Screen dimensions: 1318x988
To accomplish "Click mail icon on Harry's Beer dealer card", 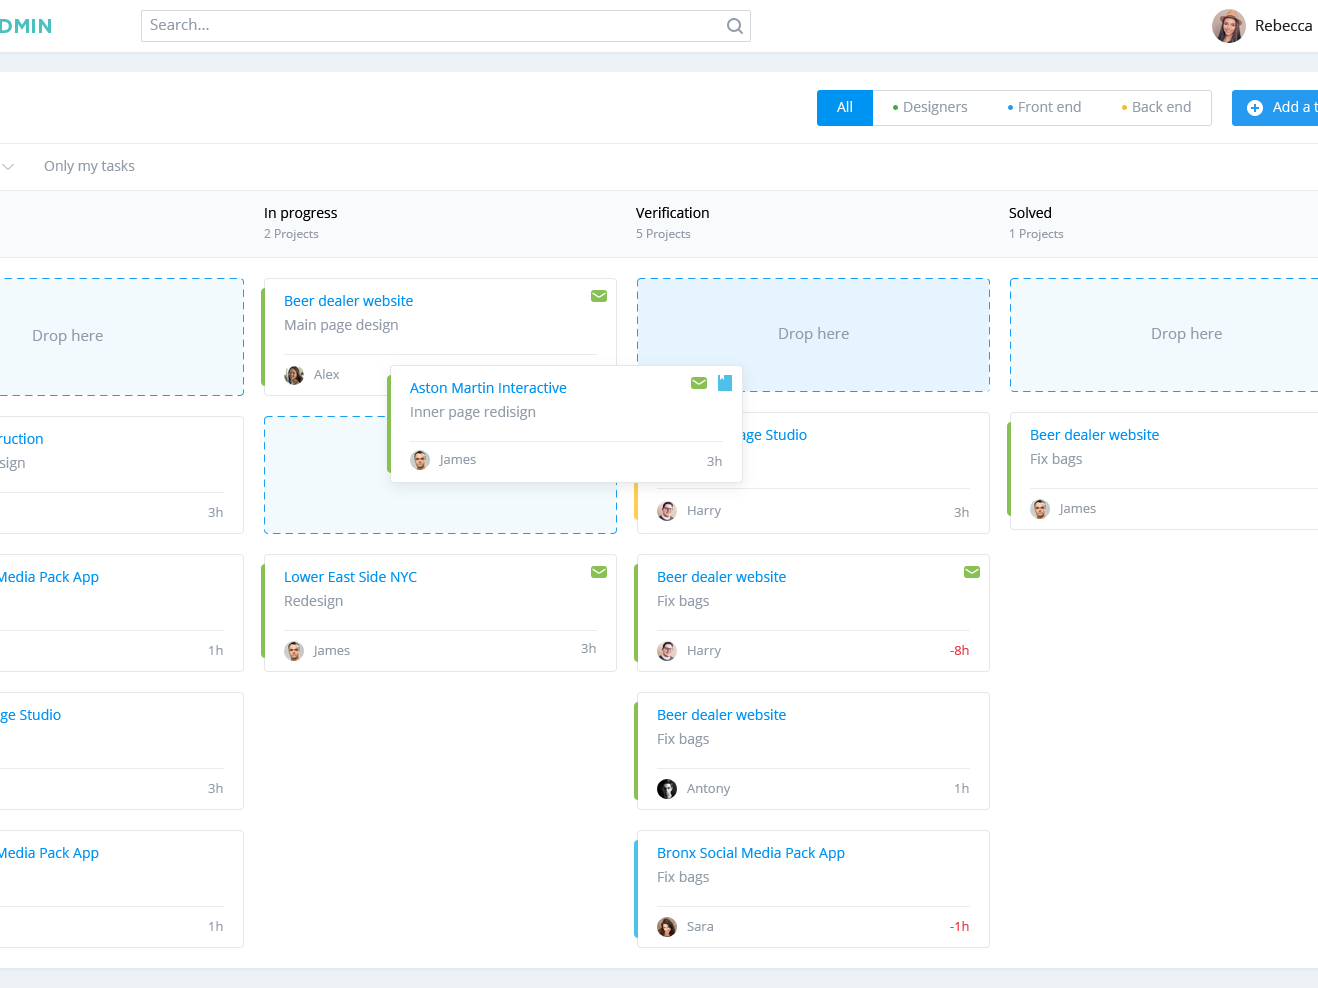I will pos(971,572).
